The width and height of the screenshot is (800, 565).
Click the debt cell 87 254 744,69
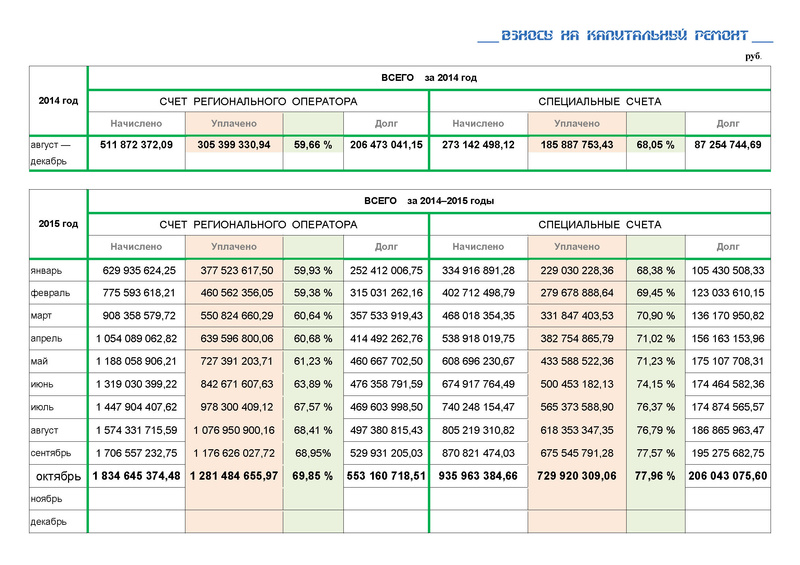pyautogui.click(x=727, y=145)
